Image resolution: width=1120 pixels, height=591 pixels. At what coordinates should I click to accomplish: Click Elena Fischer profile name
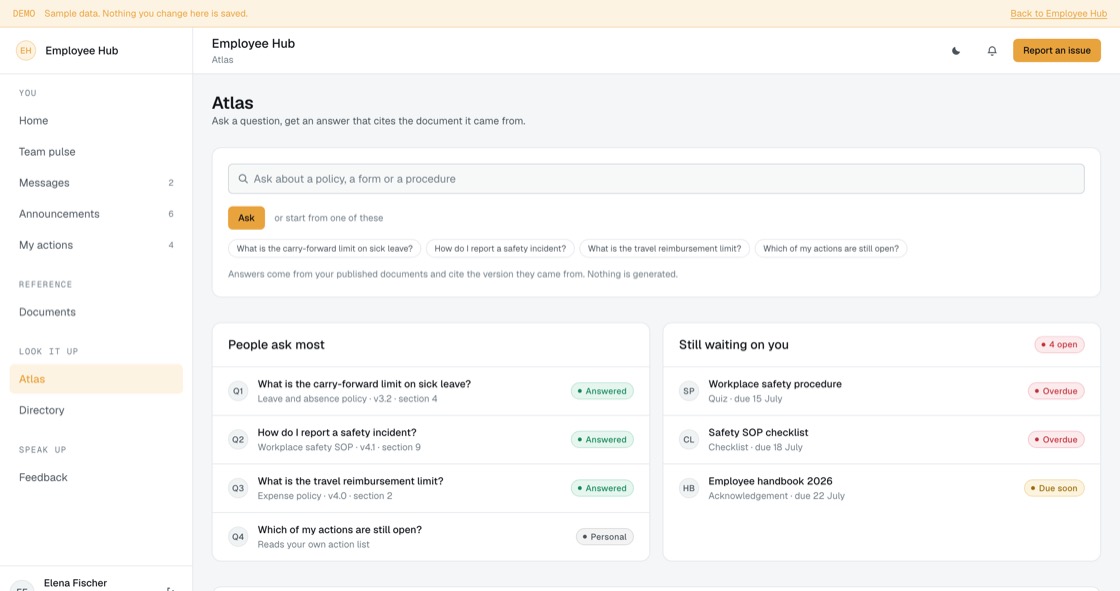[75, 583]
